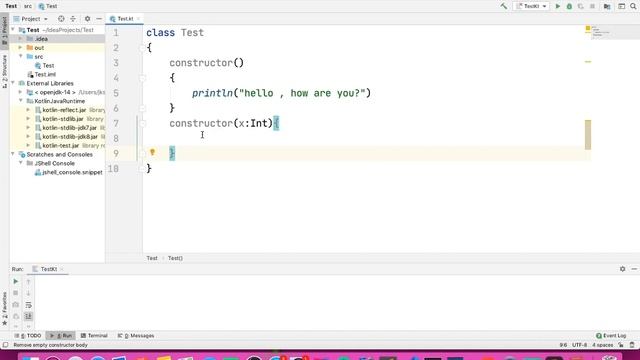
Task: Open the Messages tool window
Action: click(x=136, y=336)
